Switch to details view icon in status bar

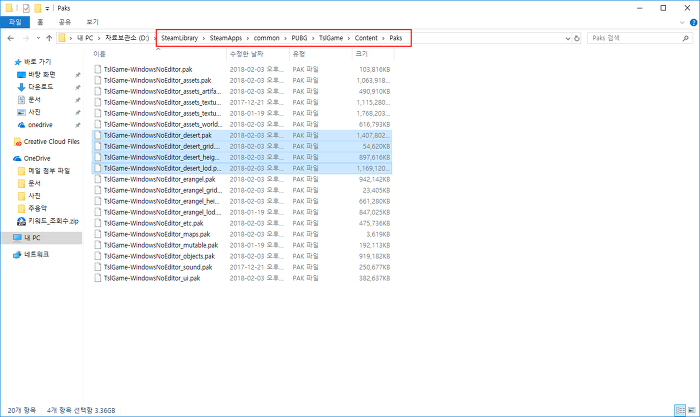(680, 410)
